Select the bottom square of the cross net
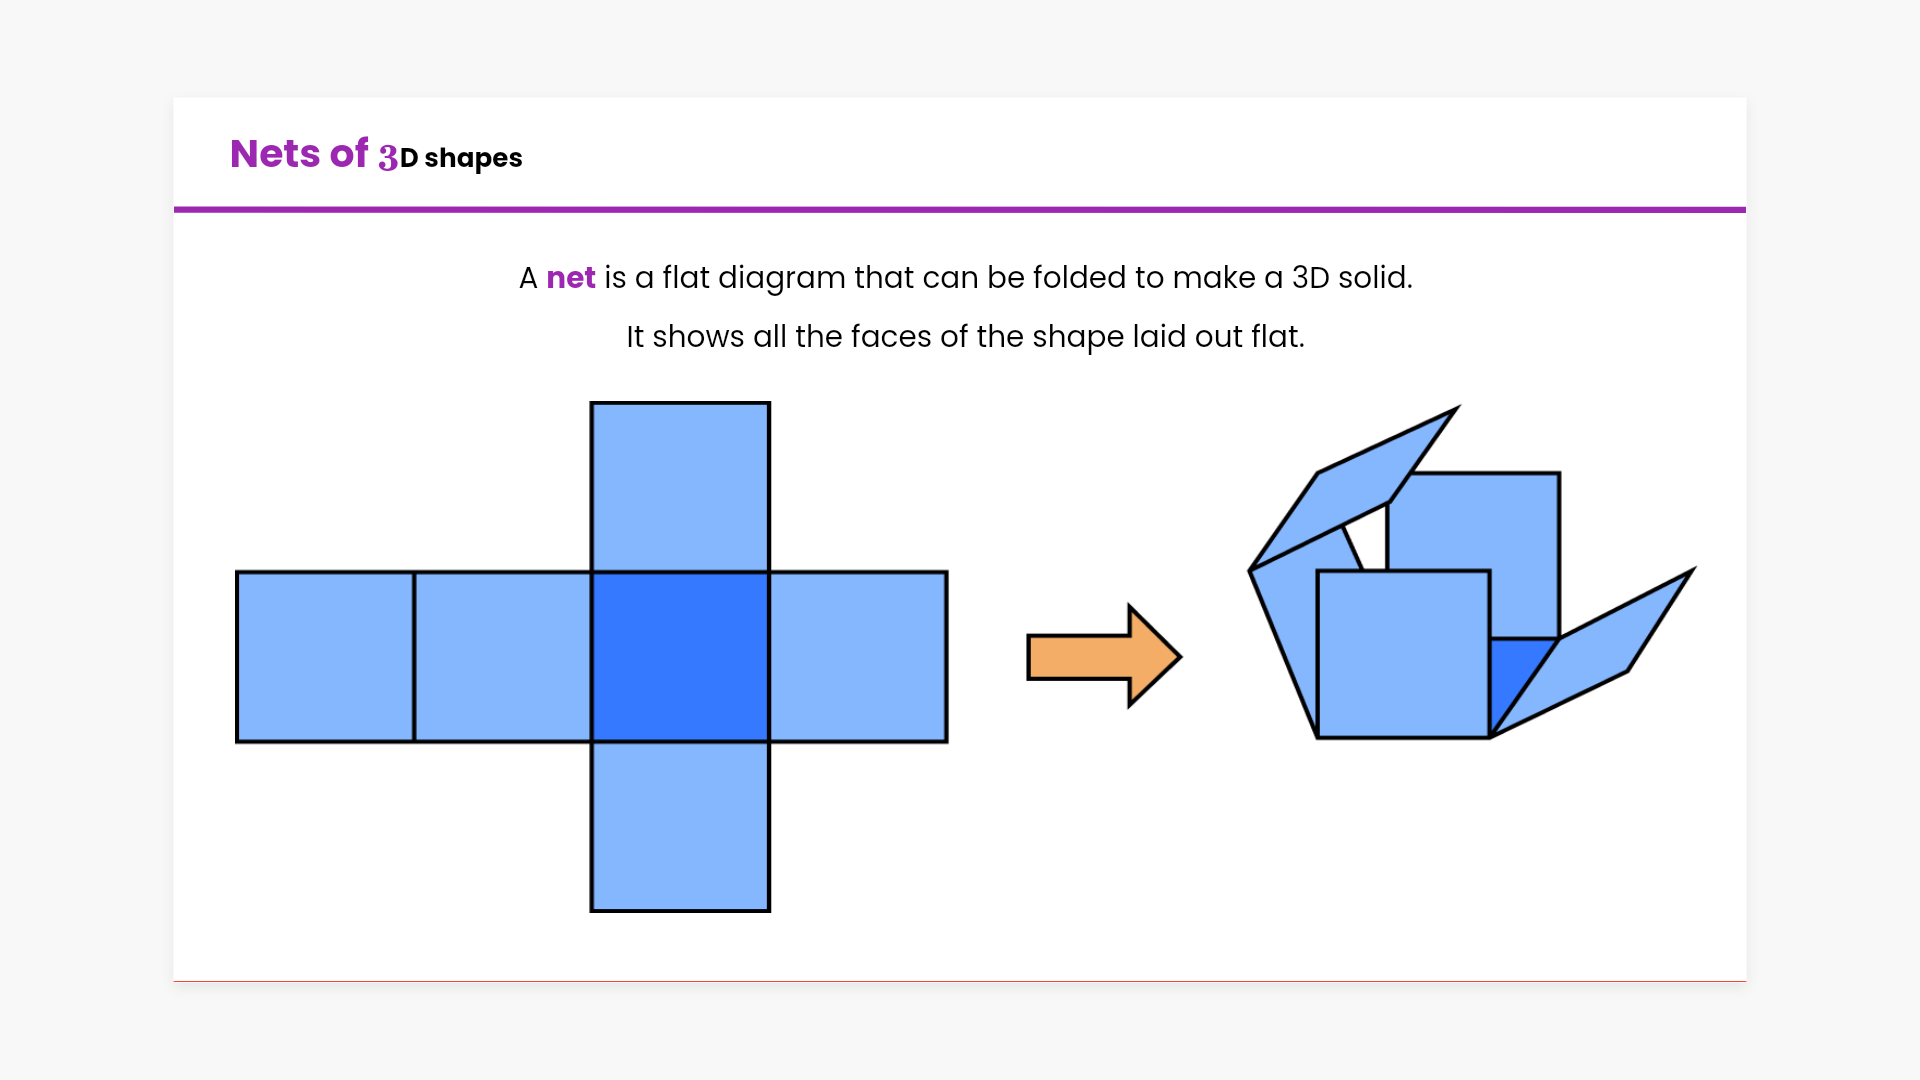This screenshot has height=1080, width=1920. pyautogui.click(x=680, y=827)
